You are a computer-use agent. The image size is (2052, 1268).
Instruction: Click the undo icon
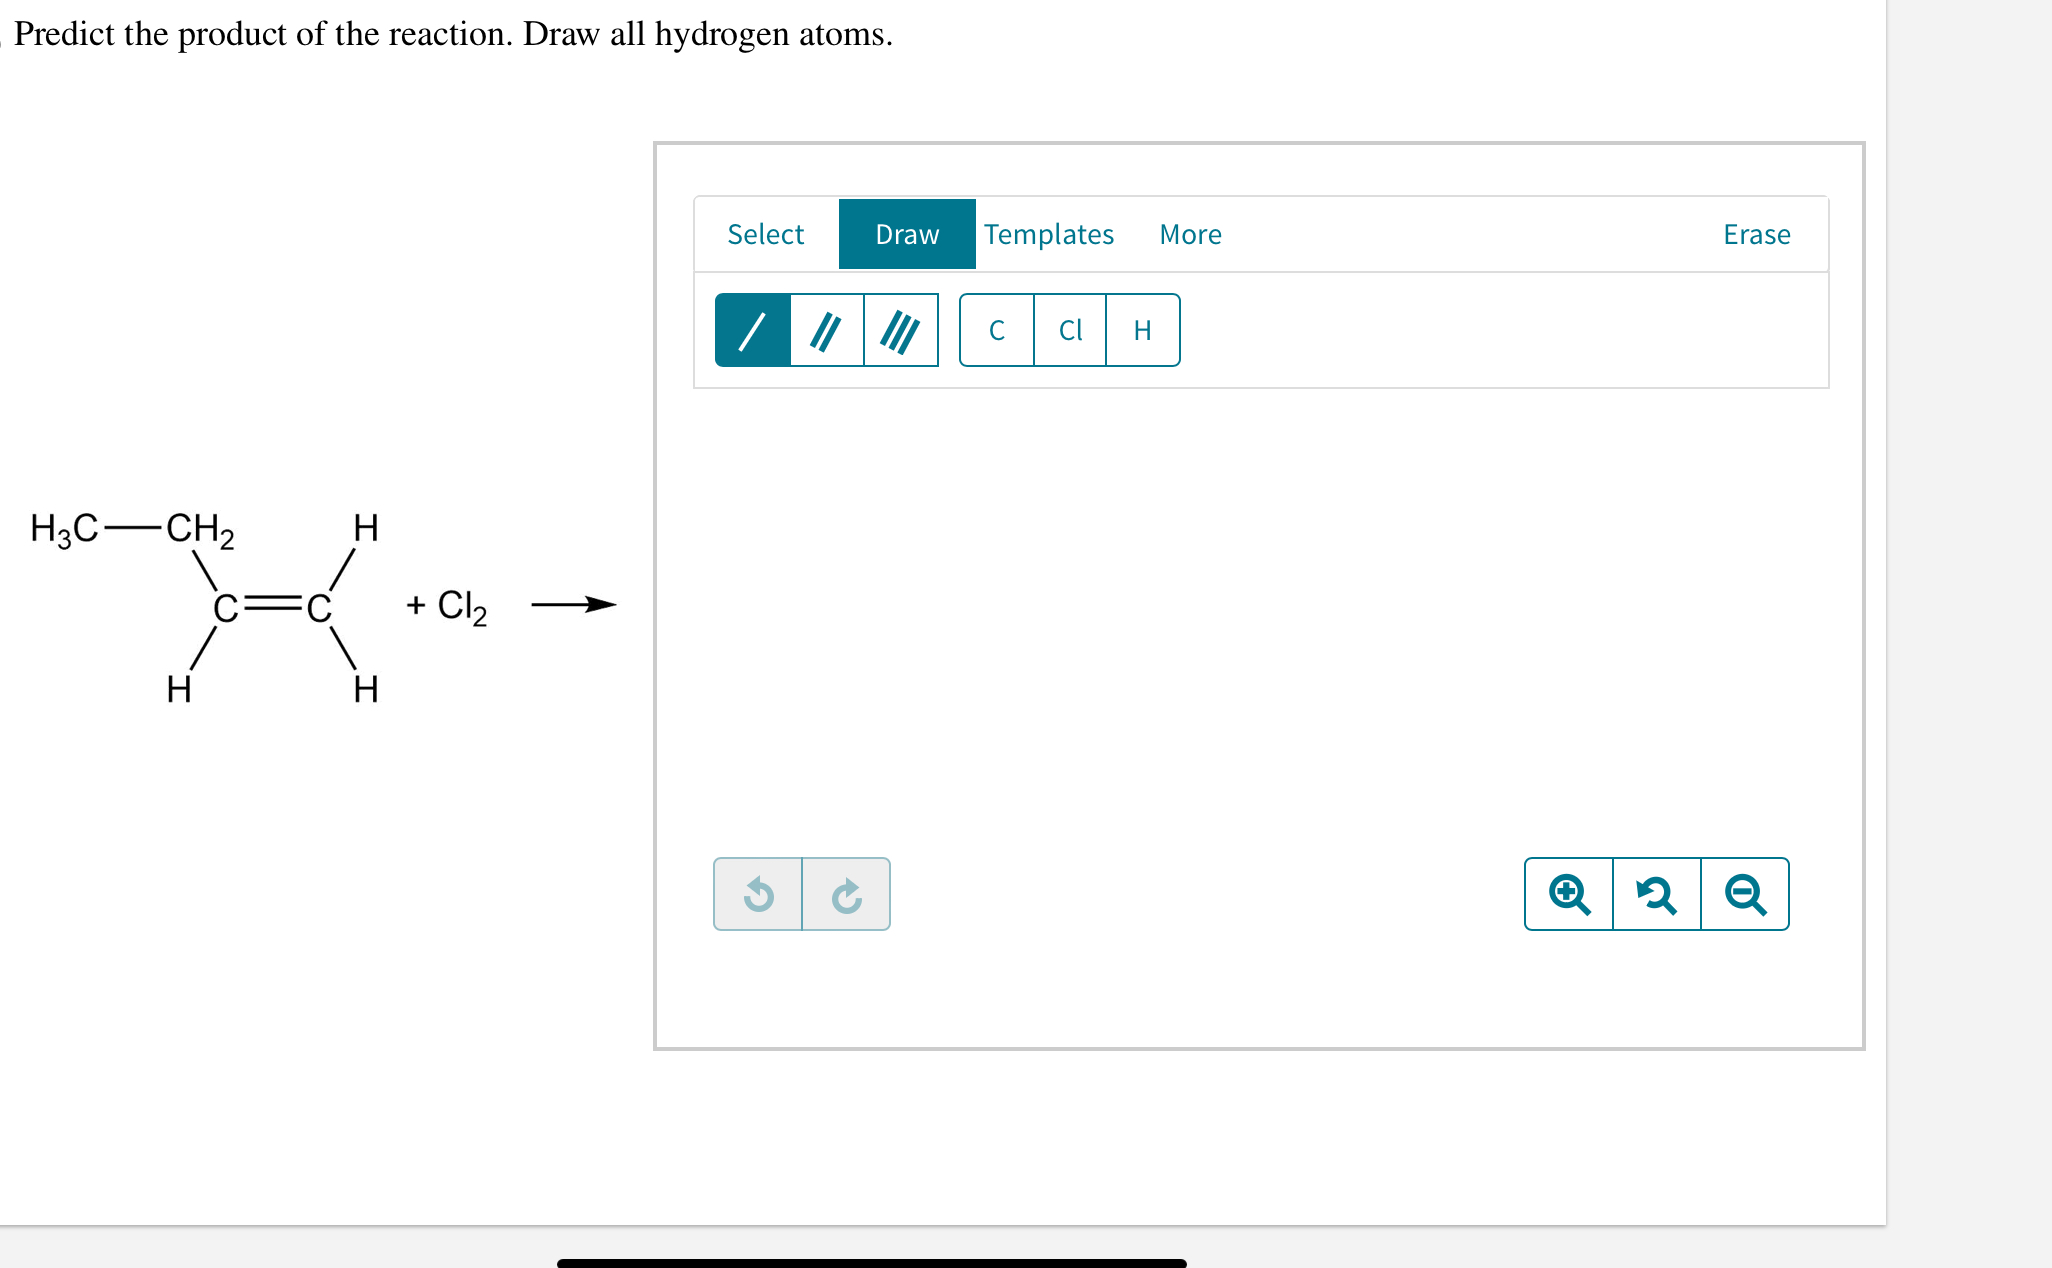(759, 893)
